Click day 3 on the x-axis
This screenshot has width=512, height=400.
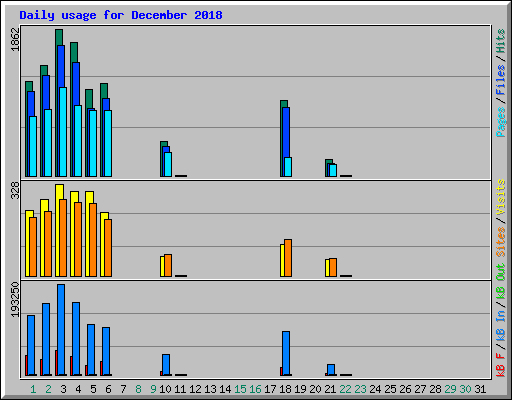(63, 389)
